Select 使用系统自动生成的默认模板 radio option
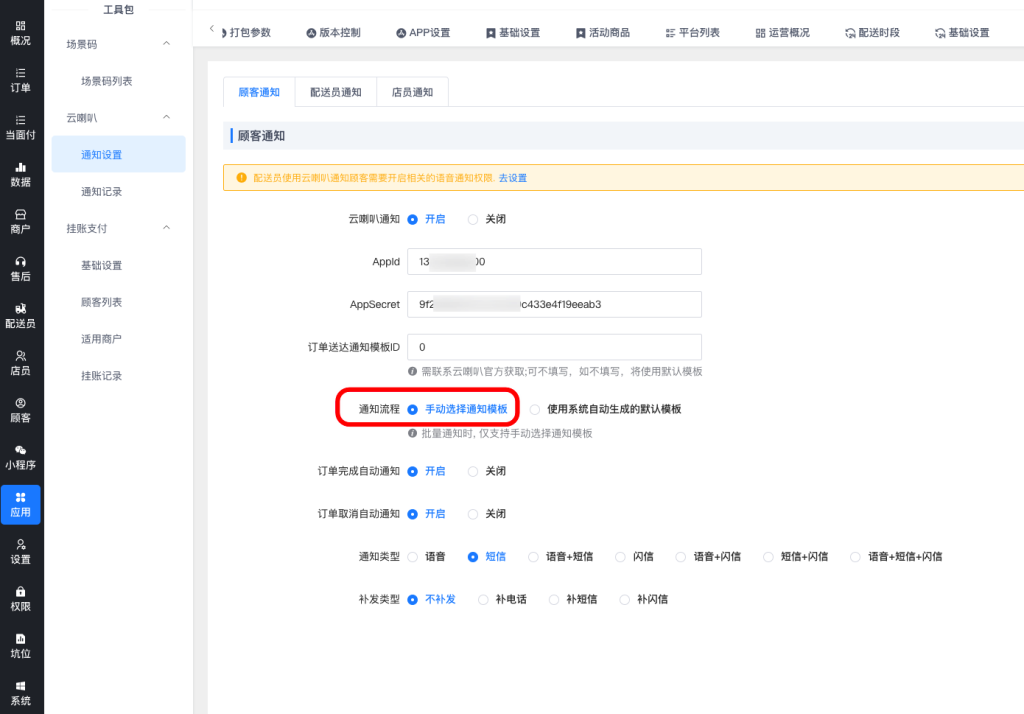This screenshot has width=1024, height=714. click(535, 409)
